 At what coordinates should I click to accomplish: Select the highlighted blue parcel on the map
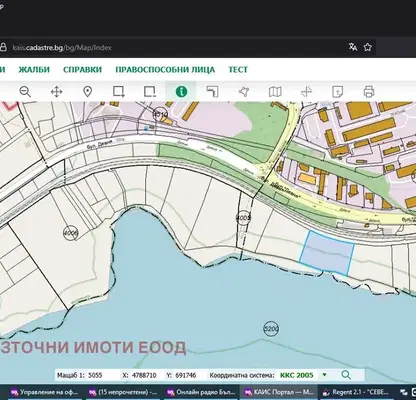click(327, 253)
